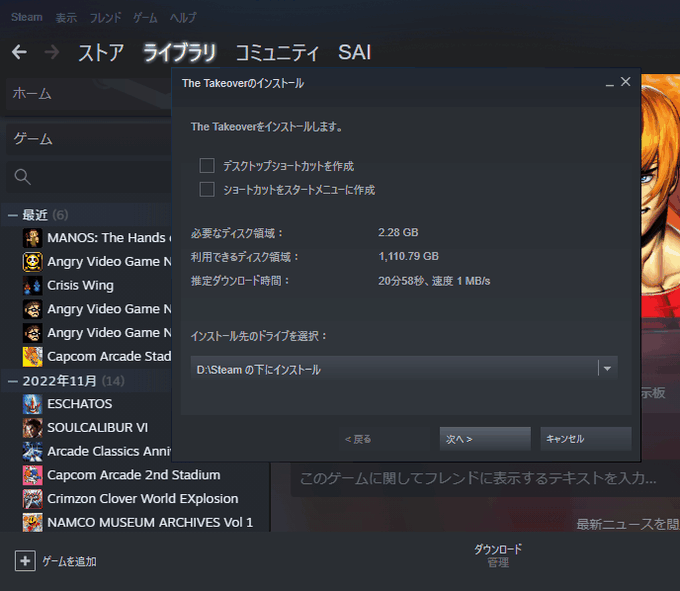Click the 2.28 GB required disk value
Image resolution: width=680 pixels, height=591 pixels.
[398, 232]
